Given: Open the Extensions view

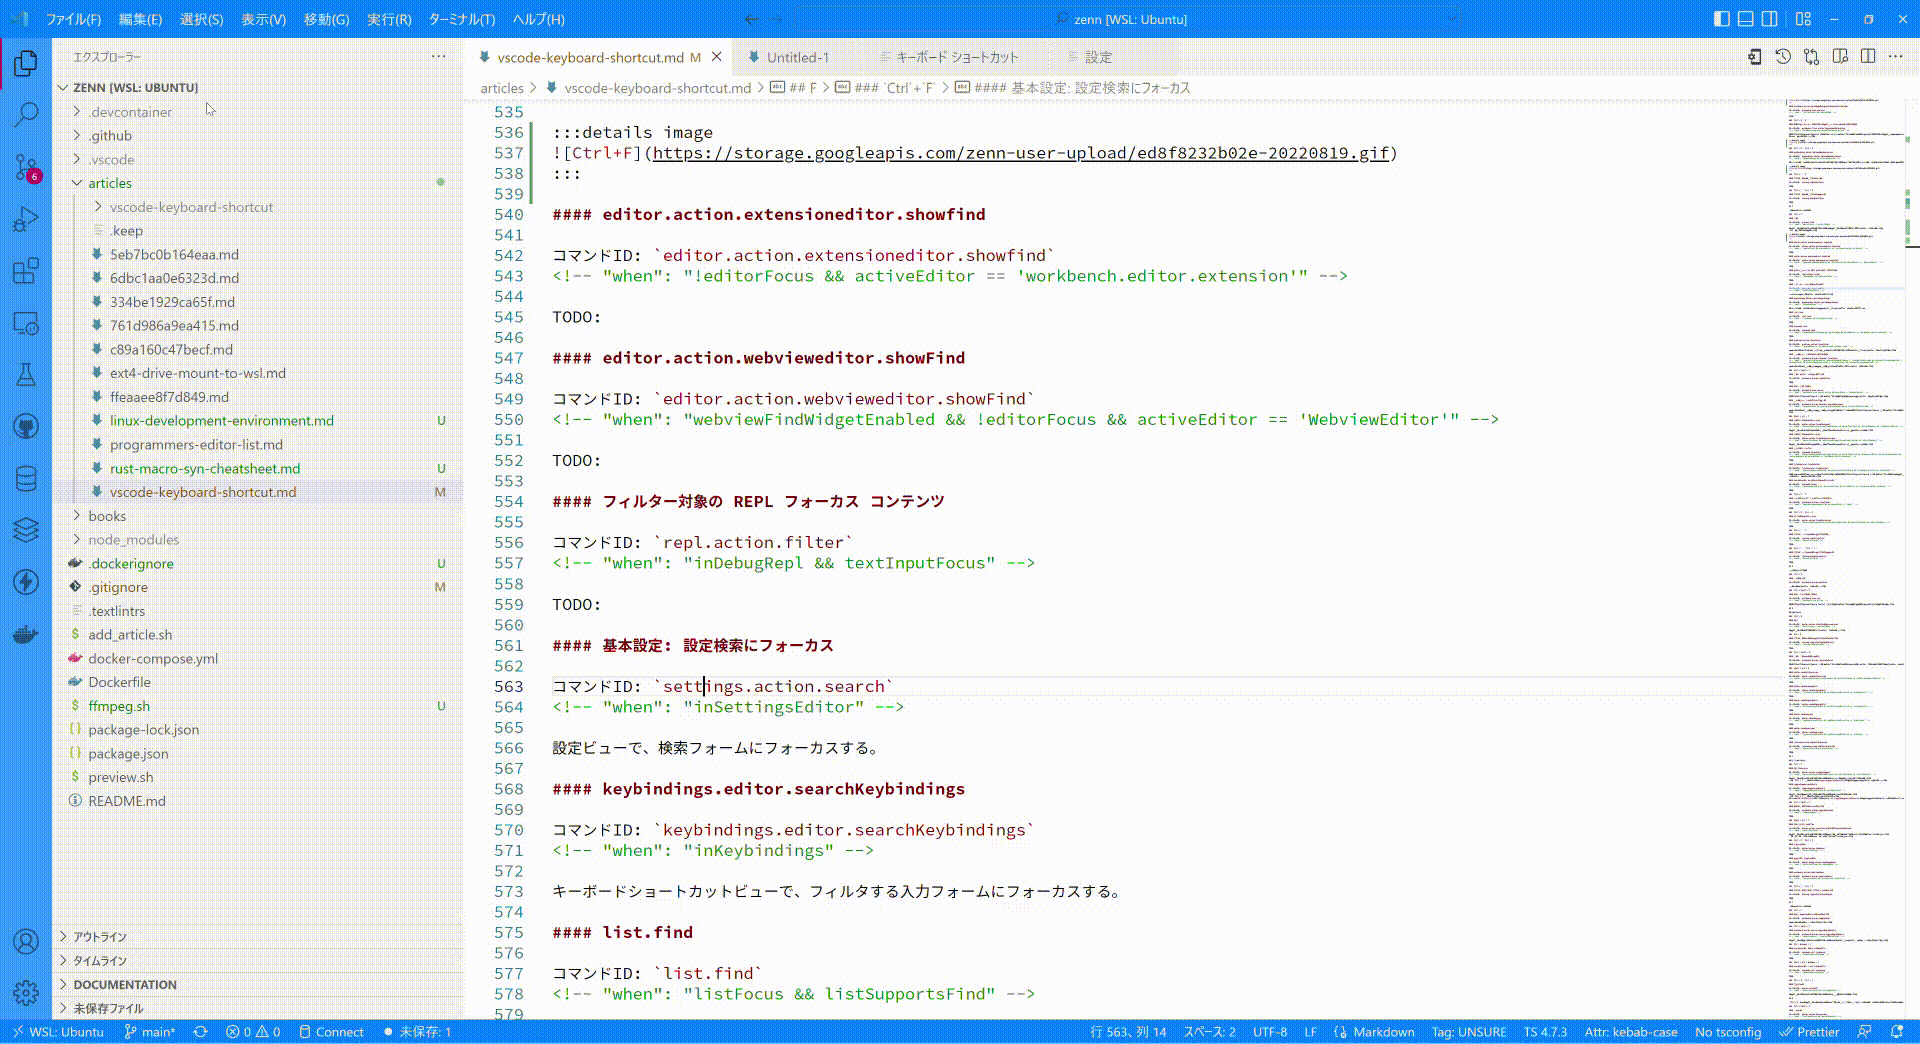Looking at the screenshot, I should tap(26, 271).
